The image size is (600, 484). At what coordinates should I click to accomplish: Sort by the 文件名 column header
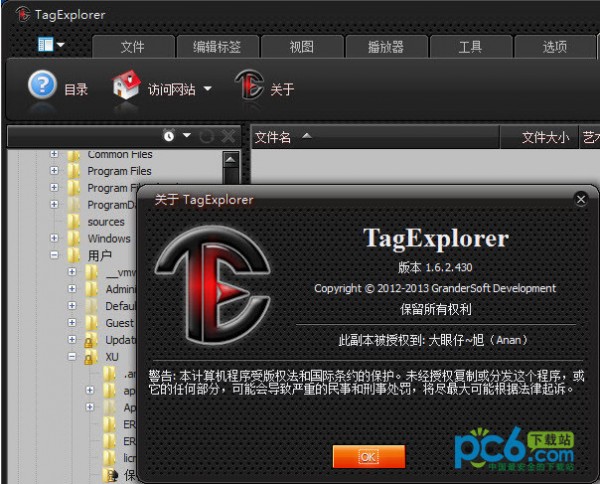pyautogui.click(x=375, y=137)
